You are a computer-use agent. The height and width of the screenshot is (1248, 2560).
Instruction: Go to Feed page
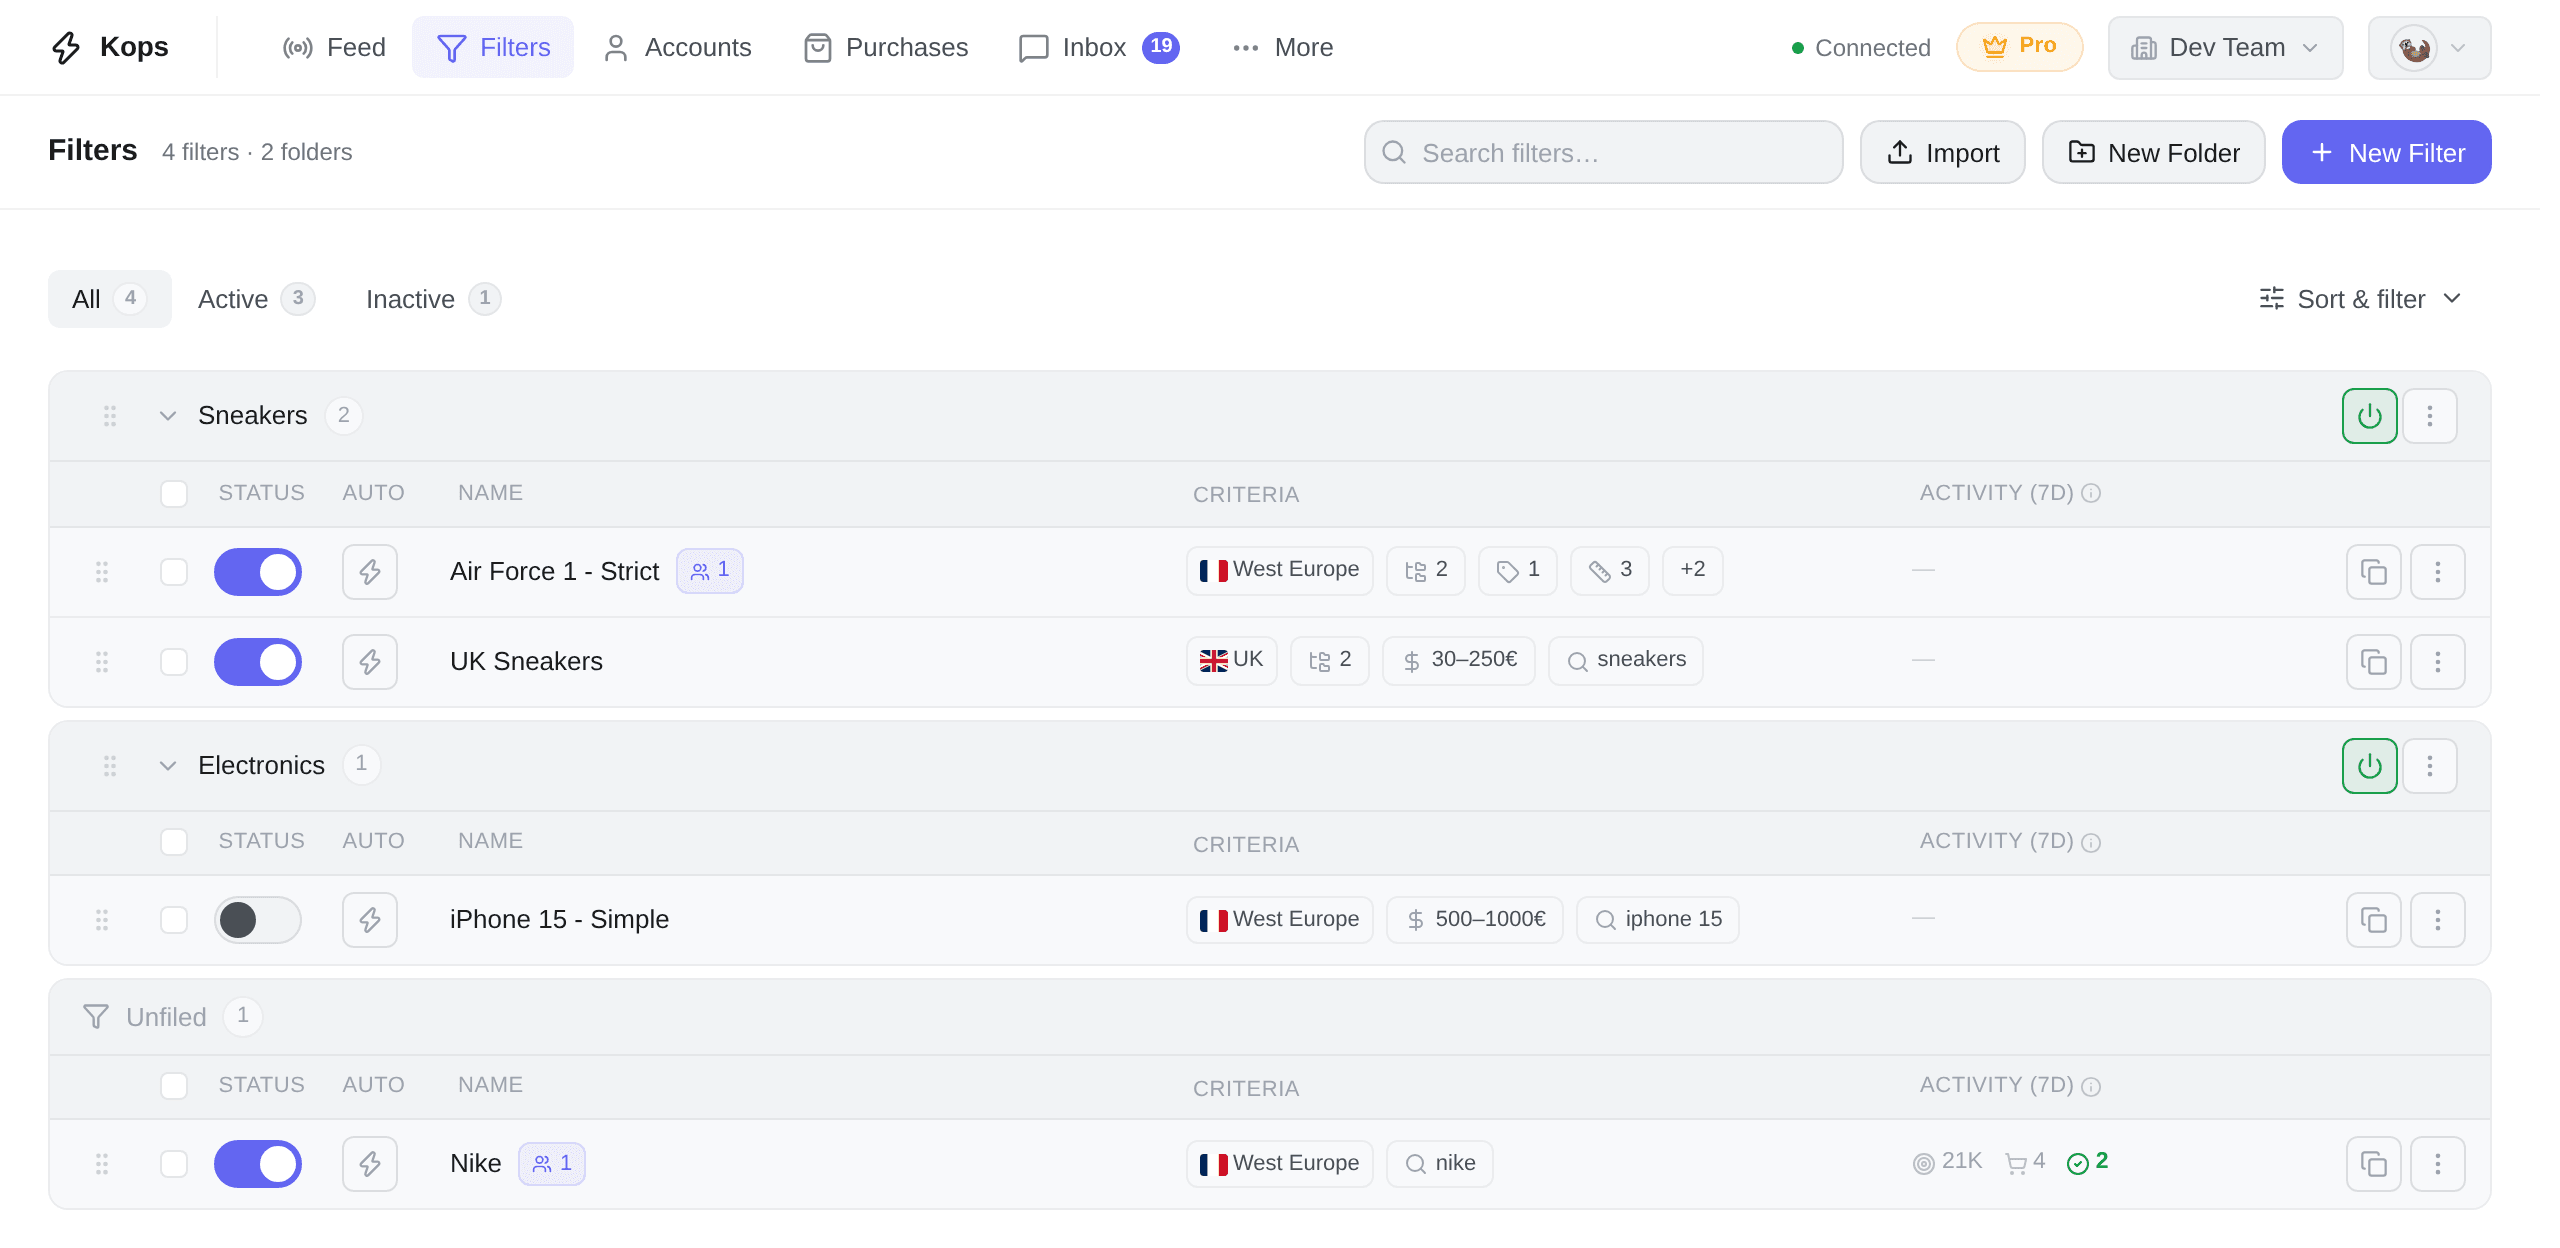[334, 48]
